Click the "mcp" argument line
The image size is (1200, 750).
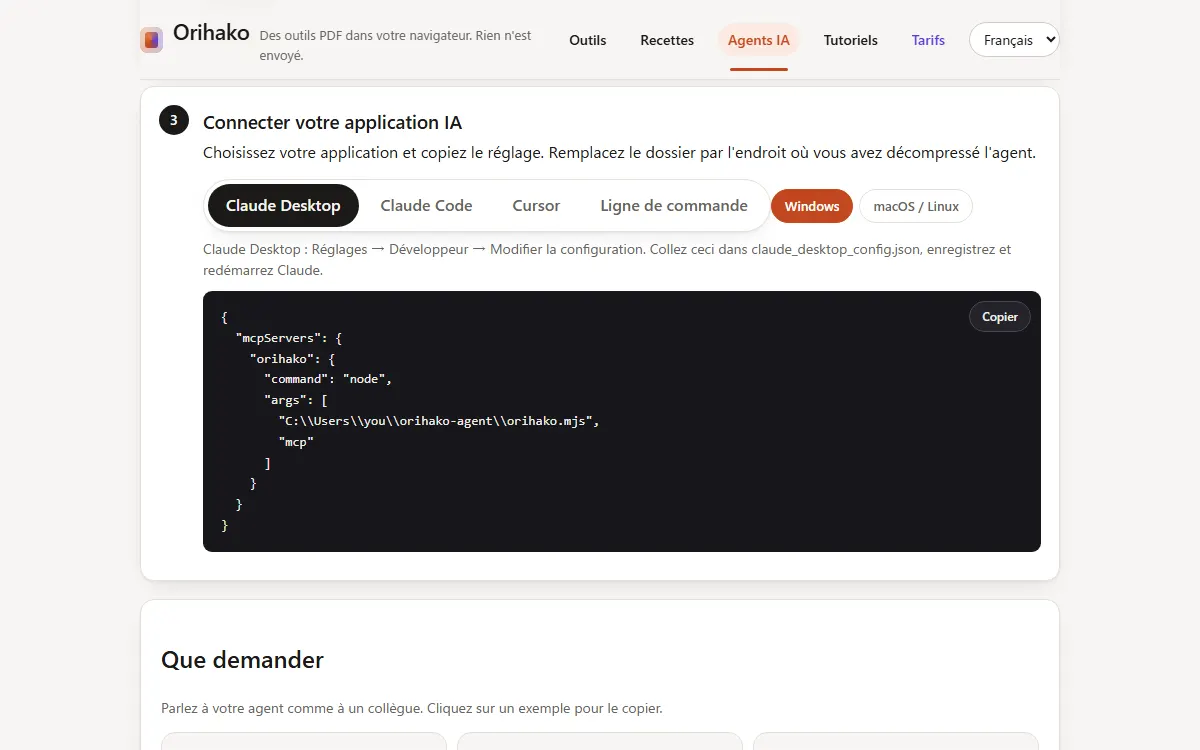(297, 442)
